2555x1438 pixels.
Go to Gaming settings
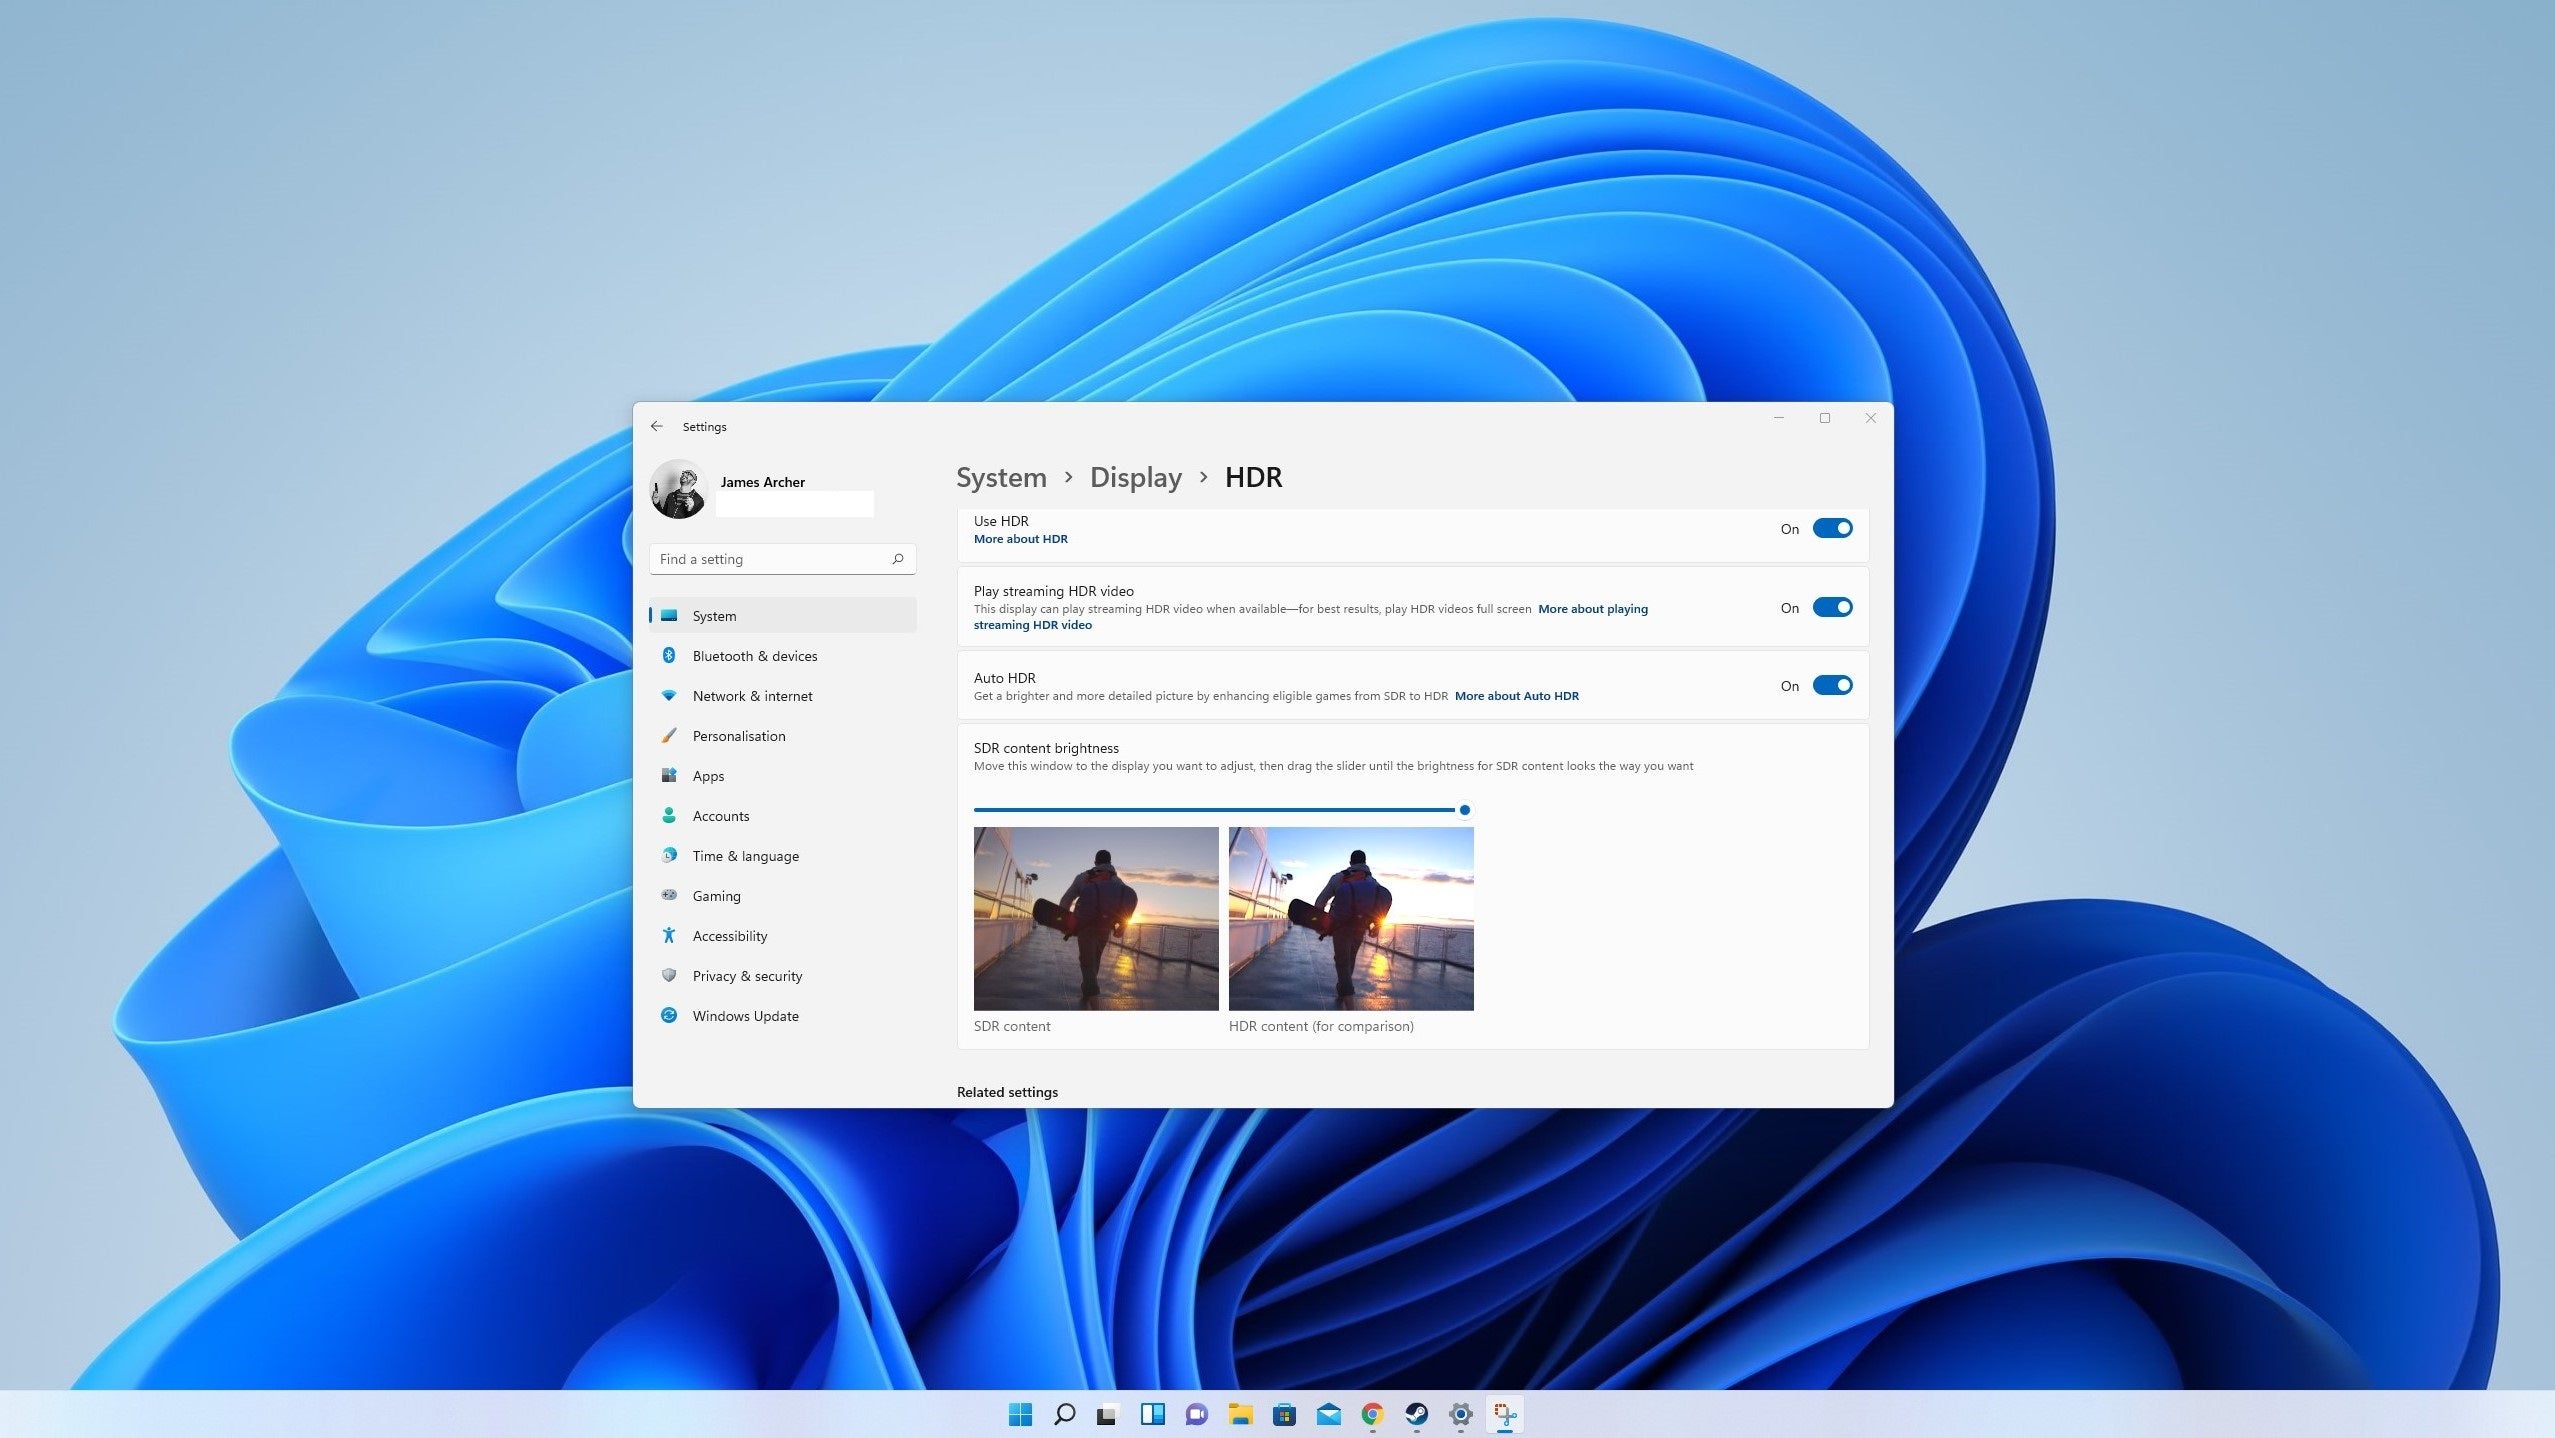[715, 895]
